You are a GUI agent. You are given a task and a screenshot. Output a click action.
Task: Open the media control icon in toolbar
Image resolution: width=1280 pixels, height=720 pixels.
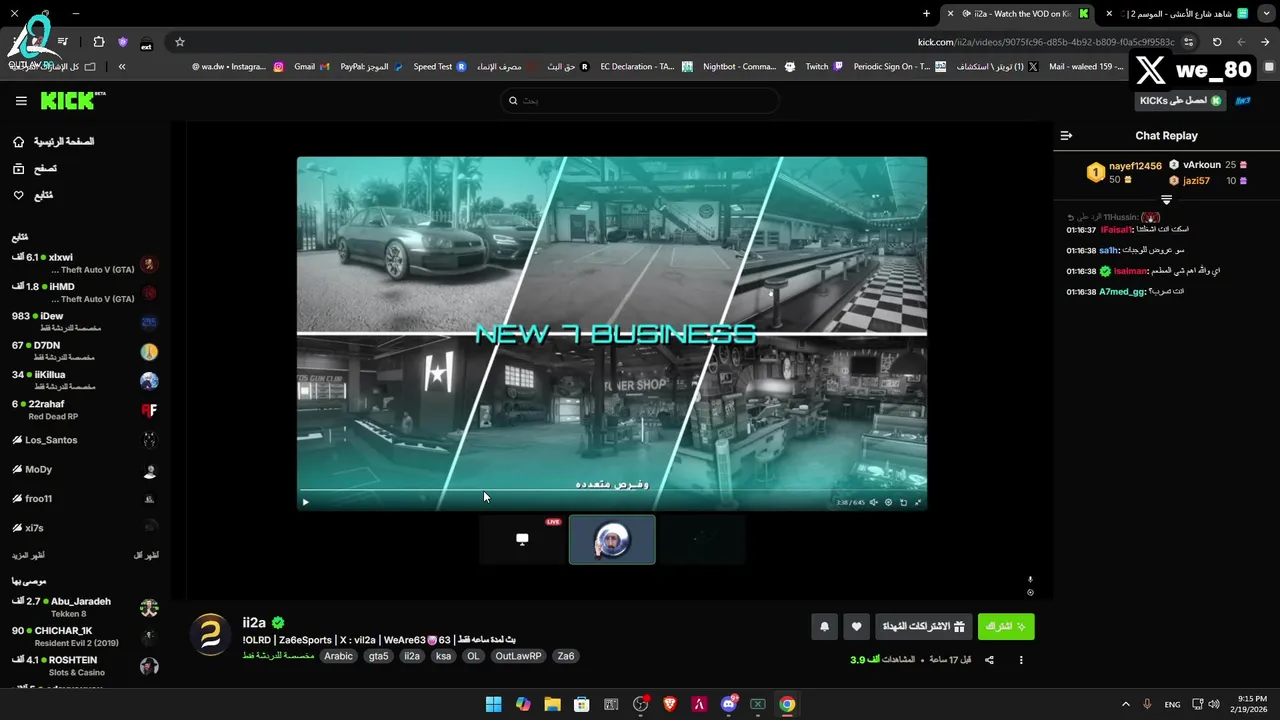pos(63,42)
